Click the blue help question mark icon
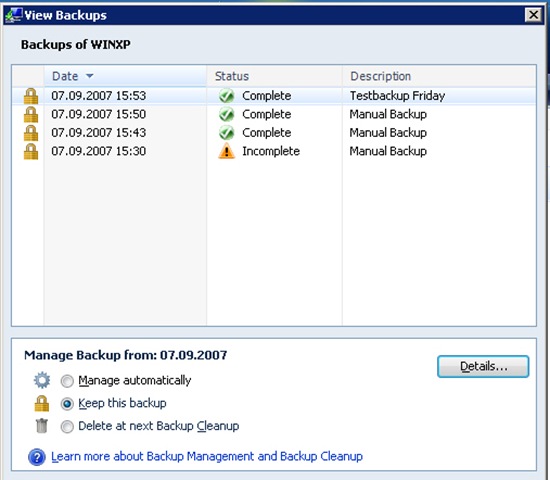 [x=37, y=457]
